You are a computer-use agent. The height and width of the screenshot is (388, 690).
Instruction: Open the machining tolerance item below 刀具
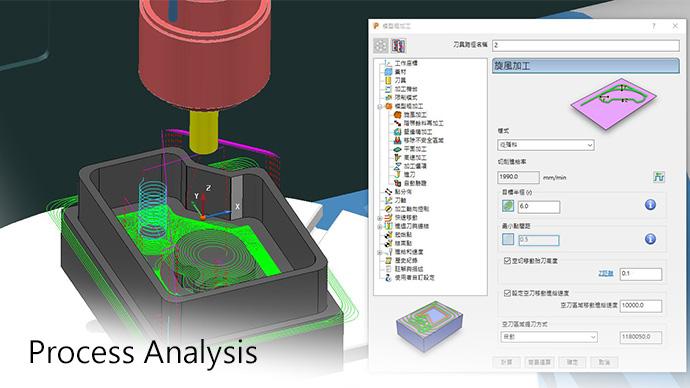(x=406, y=89)
